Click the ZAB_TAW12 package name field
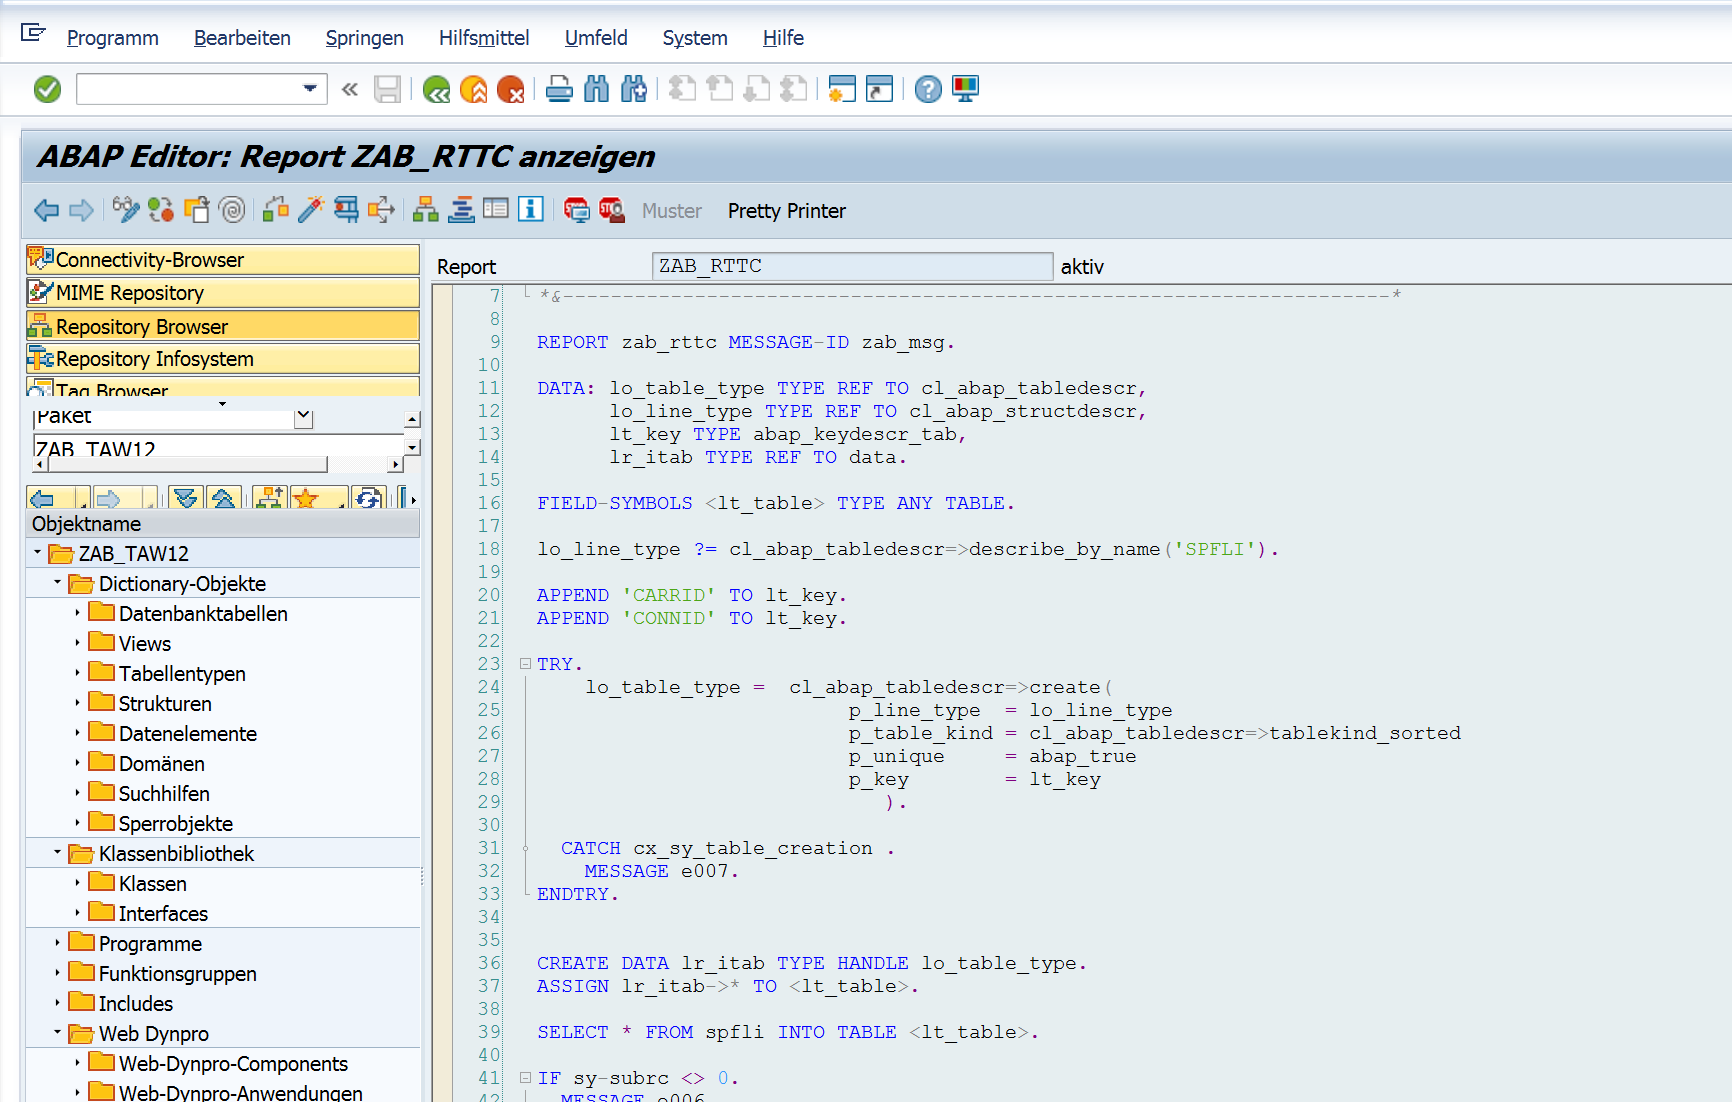Image resolution: width=1732 pixels, height=1102 pixels. click(x=218, y=447)
